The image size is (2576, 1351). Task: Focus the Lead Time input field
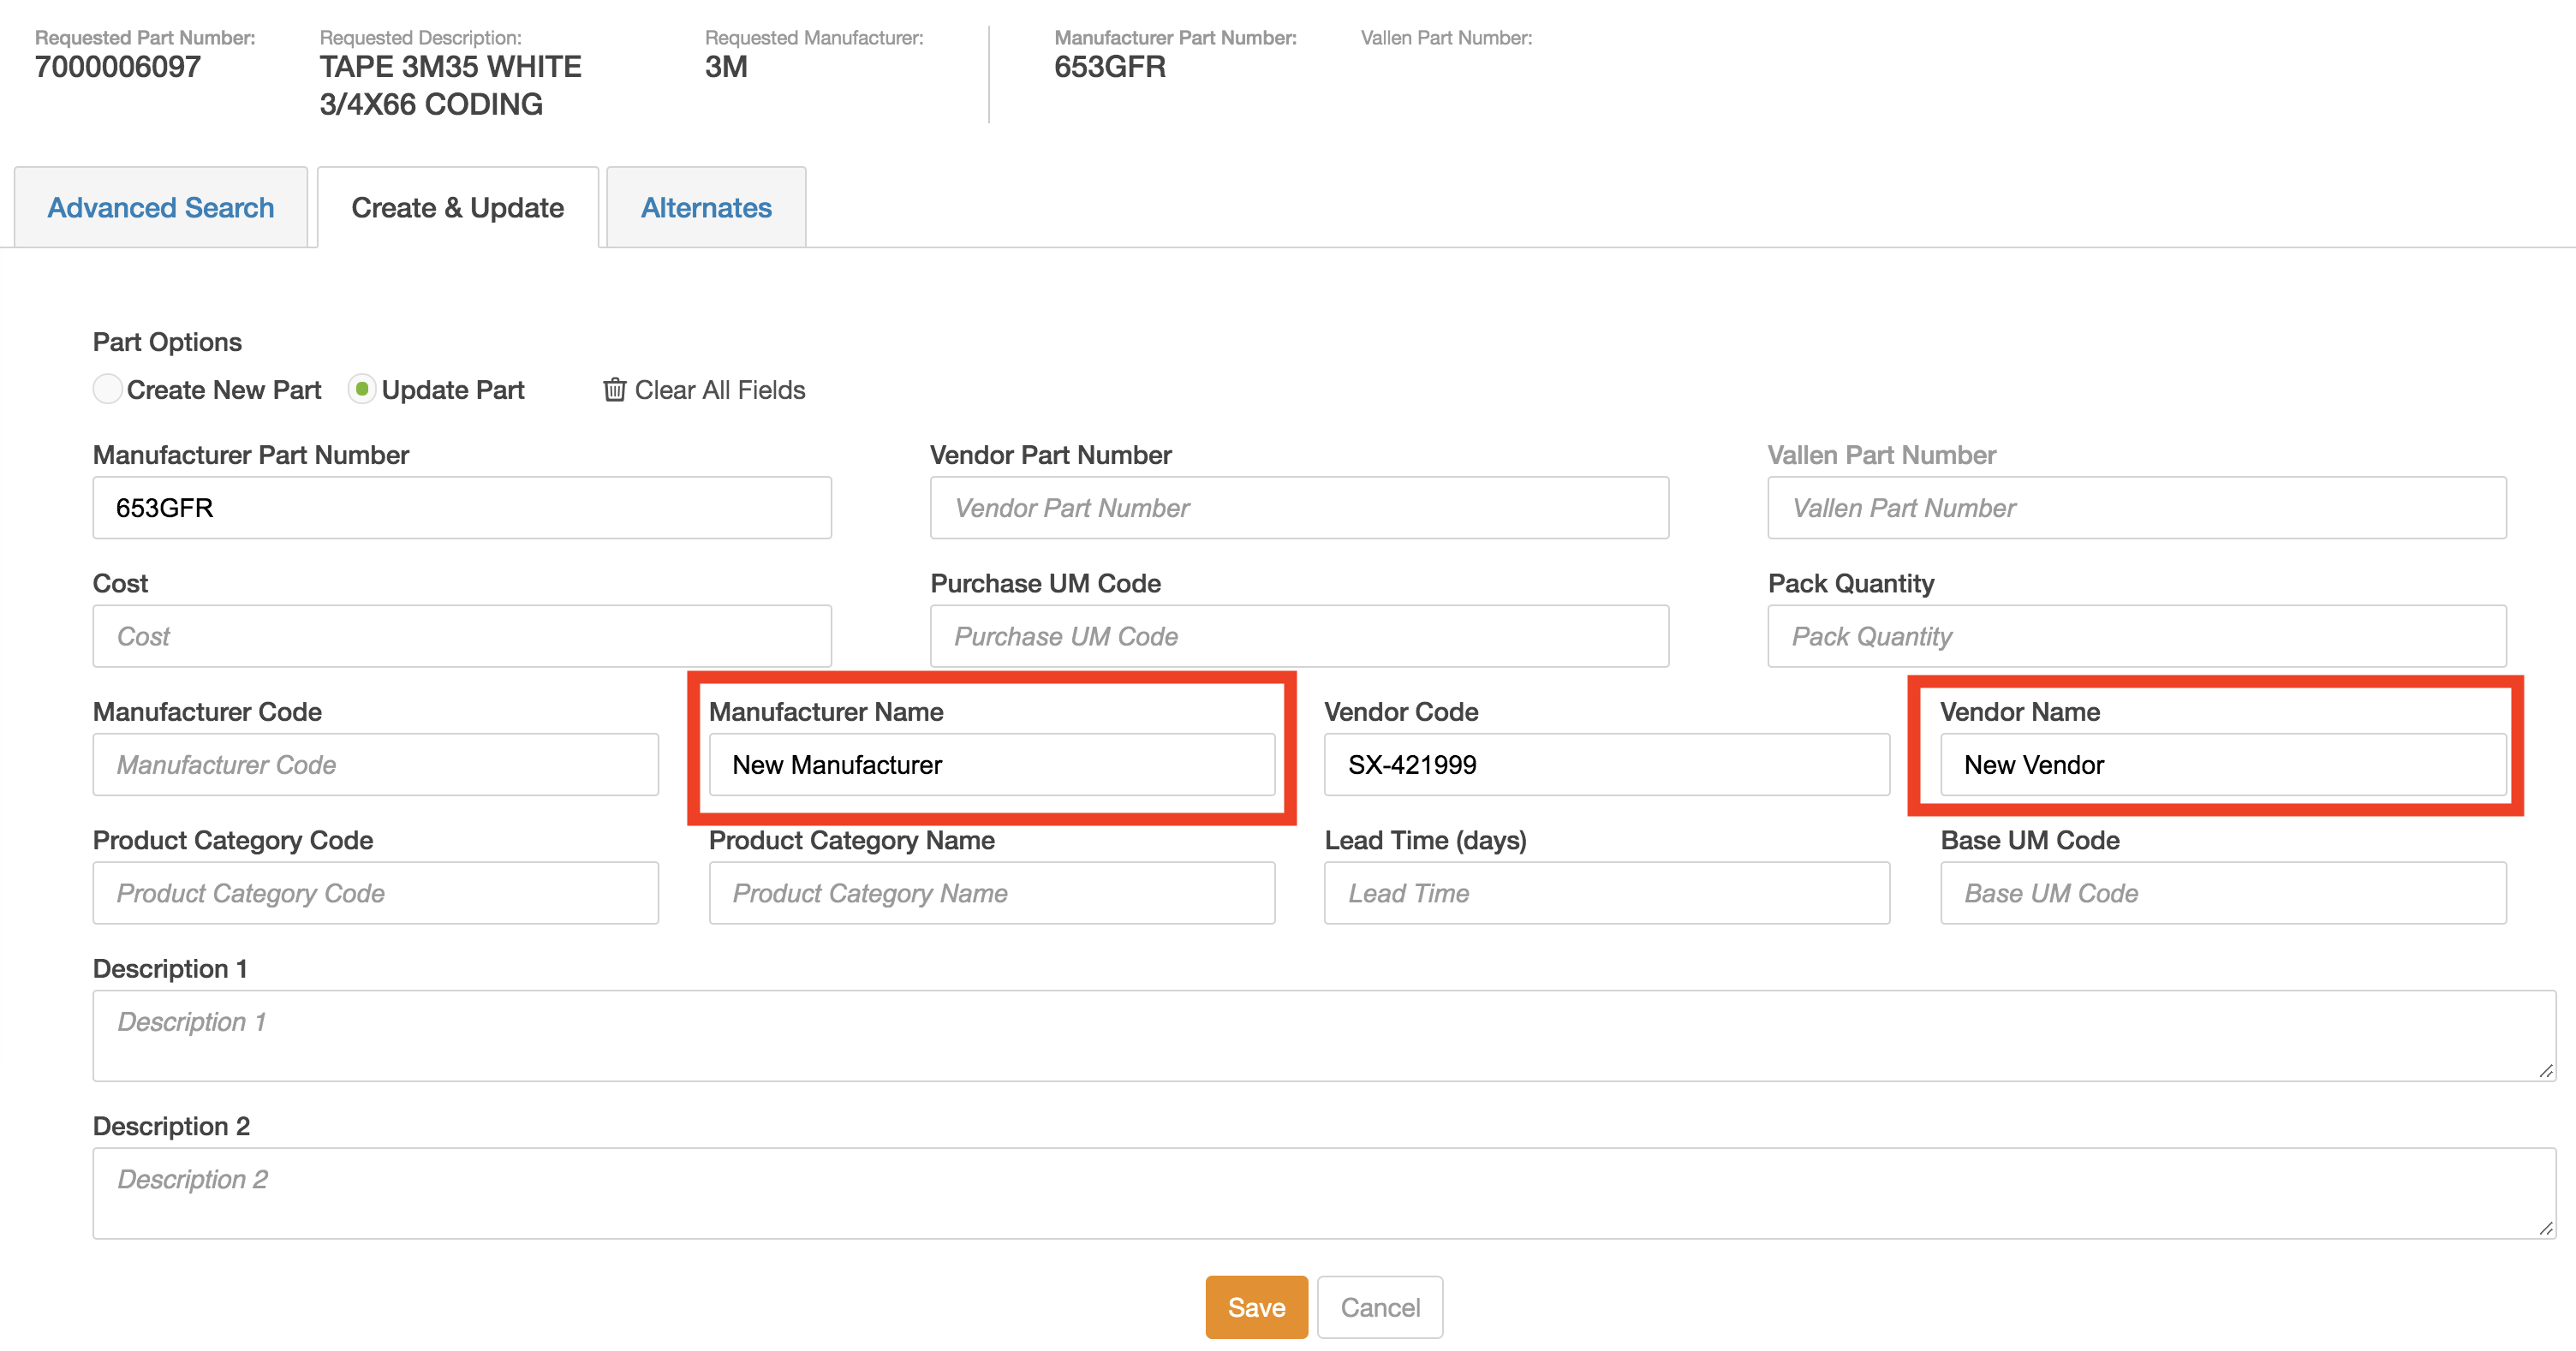1606,893
